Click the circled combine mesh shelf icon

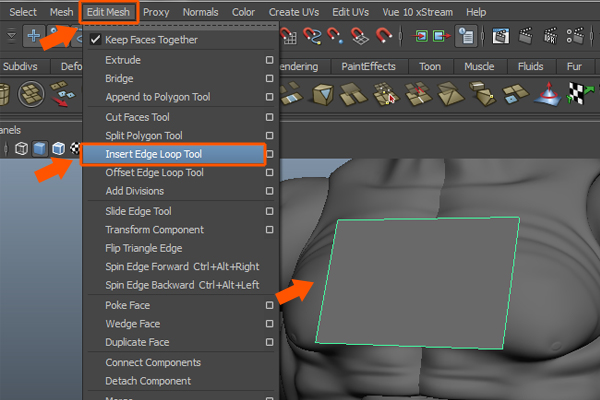click(x=31, y=94)
